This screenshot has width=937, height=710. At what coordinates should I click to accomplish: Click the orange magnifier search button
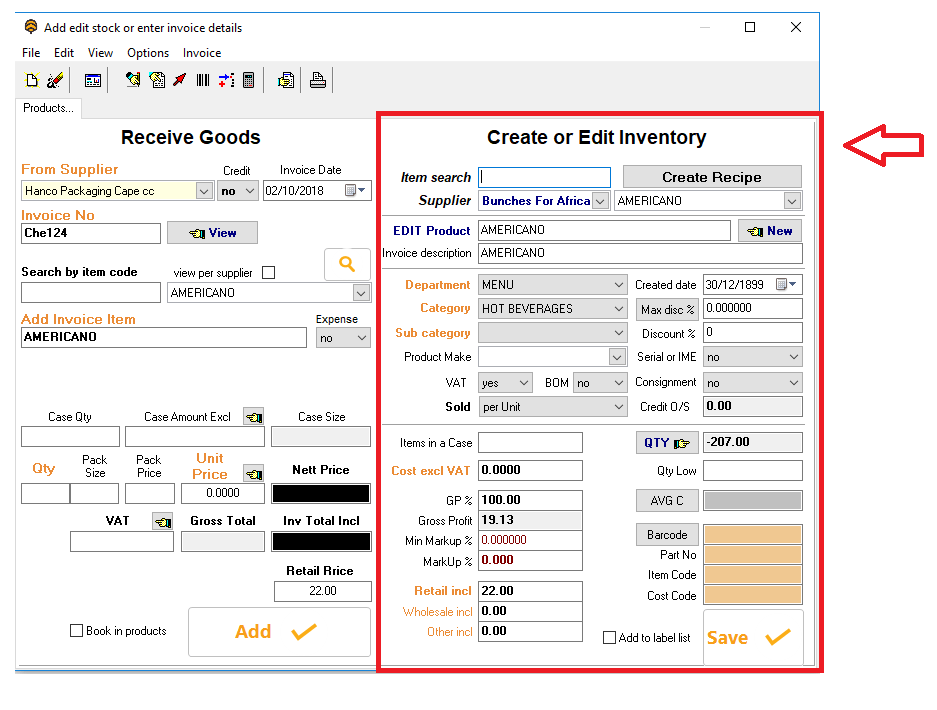[347, 264]
